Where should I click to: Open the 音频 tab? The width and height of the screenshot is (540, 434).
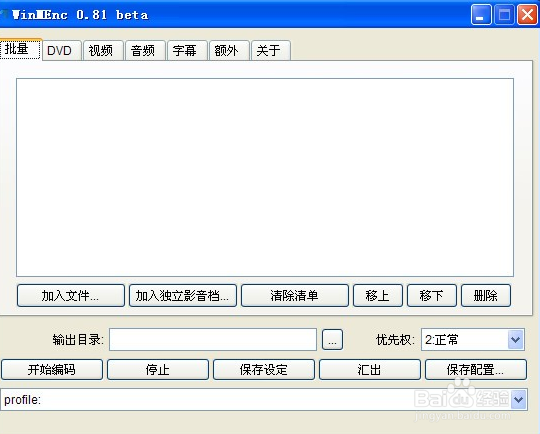pos(145,51)
